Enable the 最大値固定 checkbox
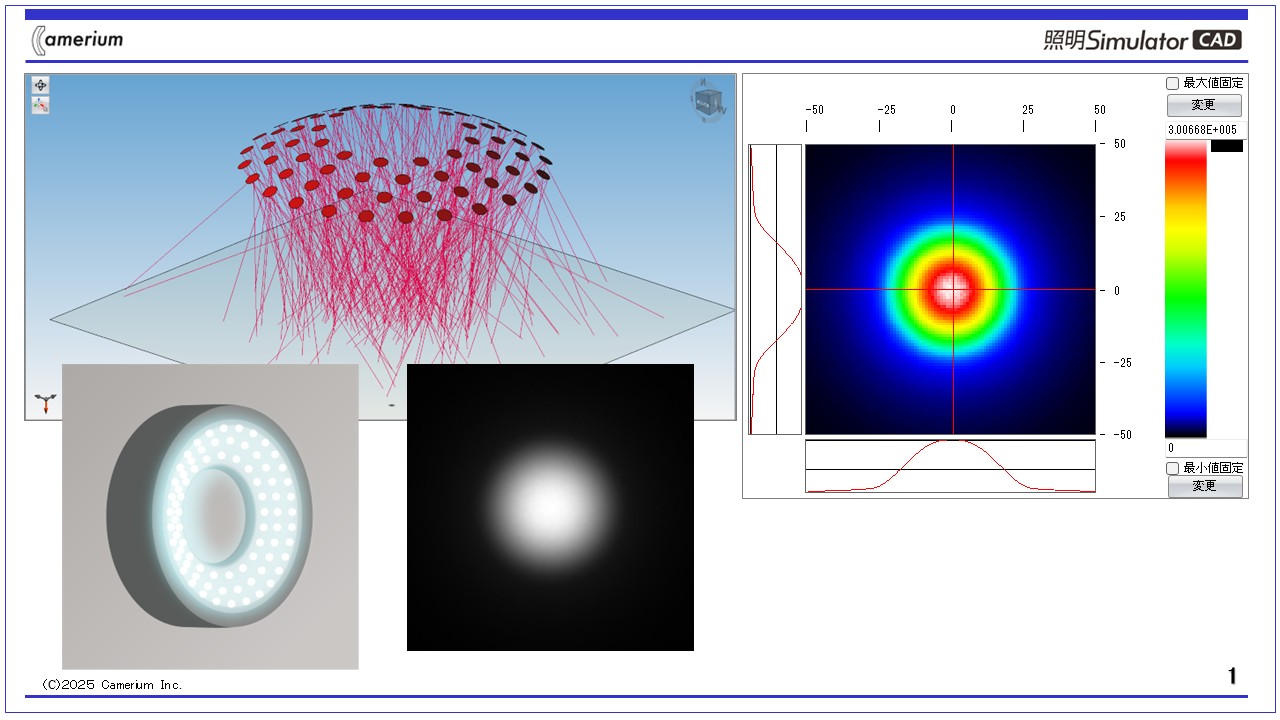Viewport: 1280px width, 720px height. 1173,84
